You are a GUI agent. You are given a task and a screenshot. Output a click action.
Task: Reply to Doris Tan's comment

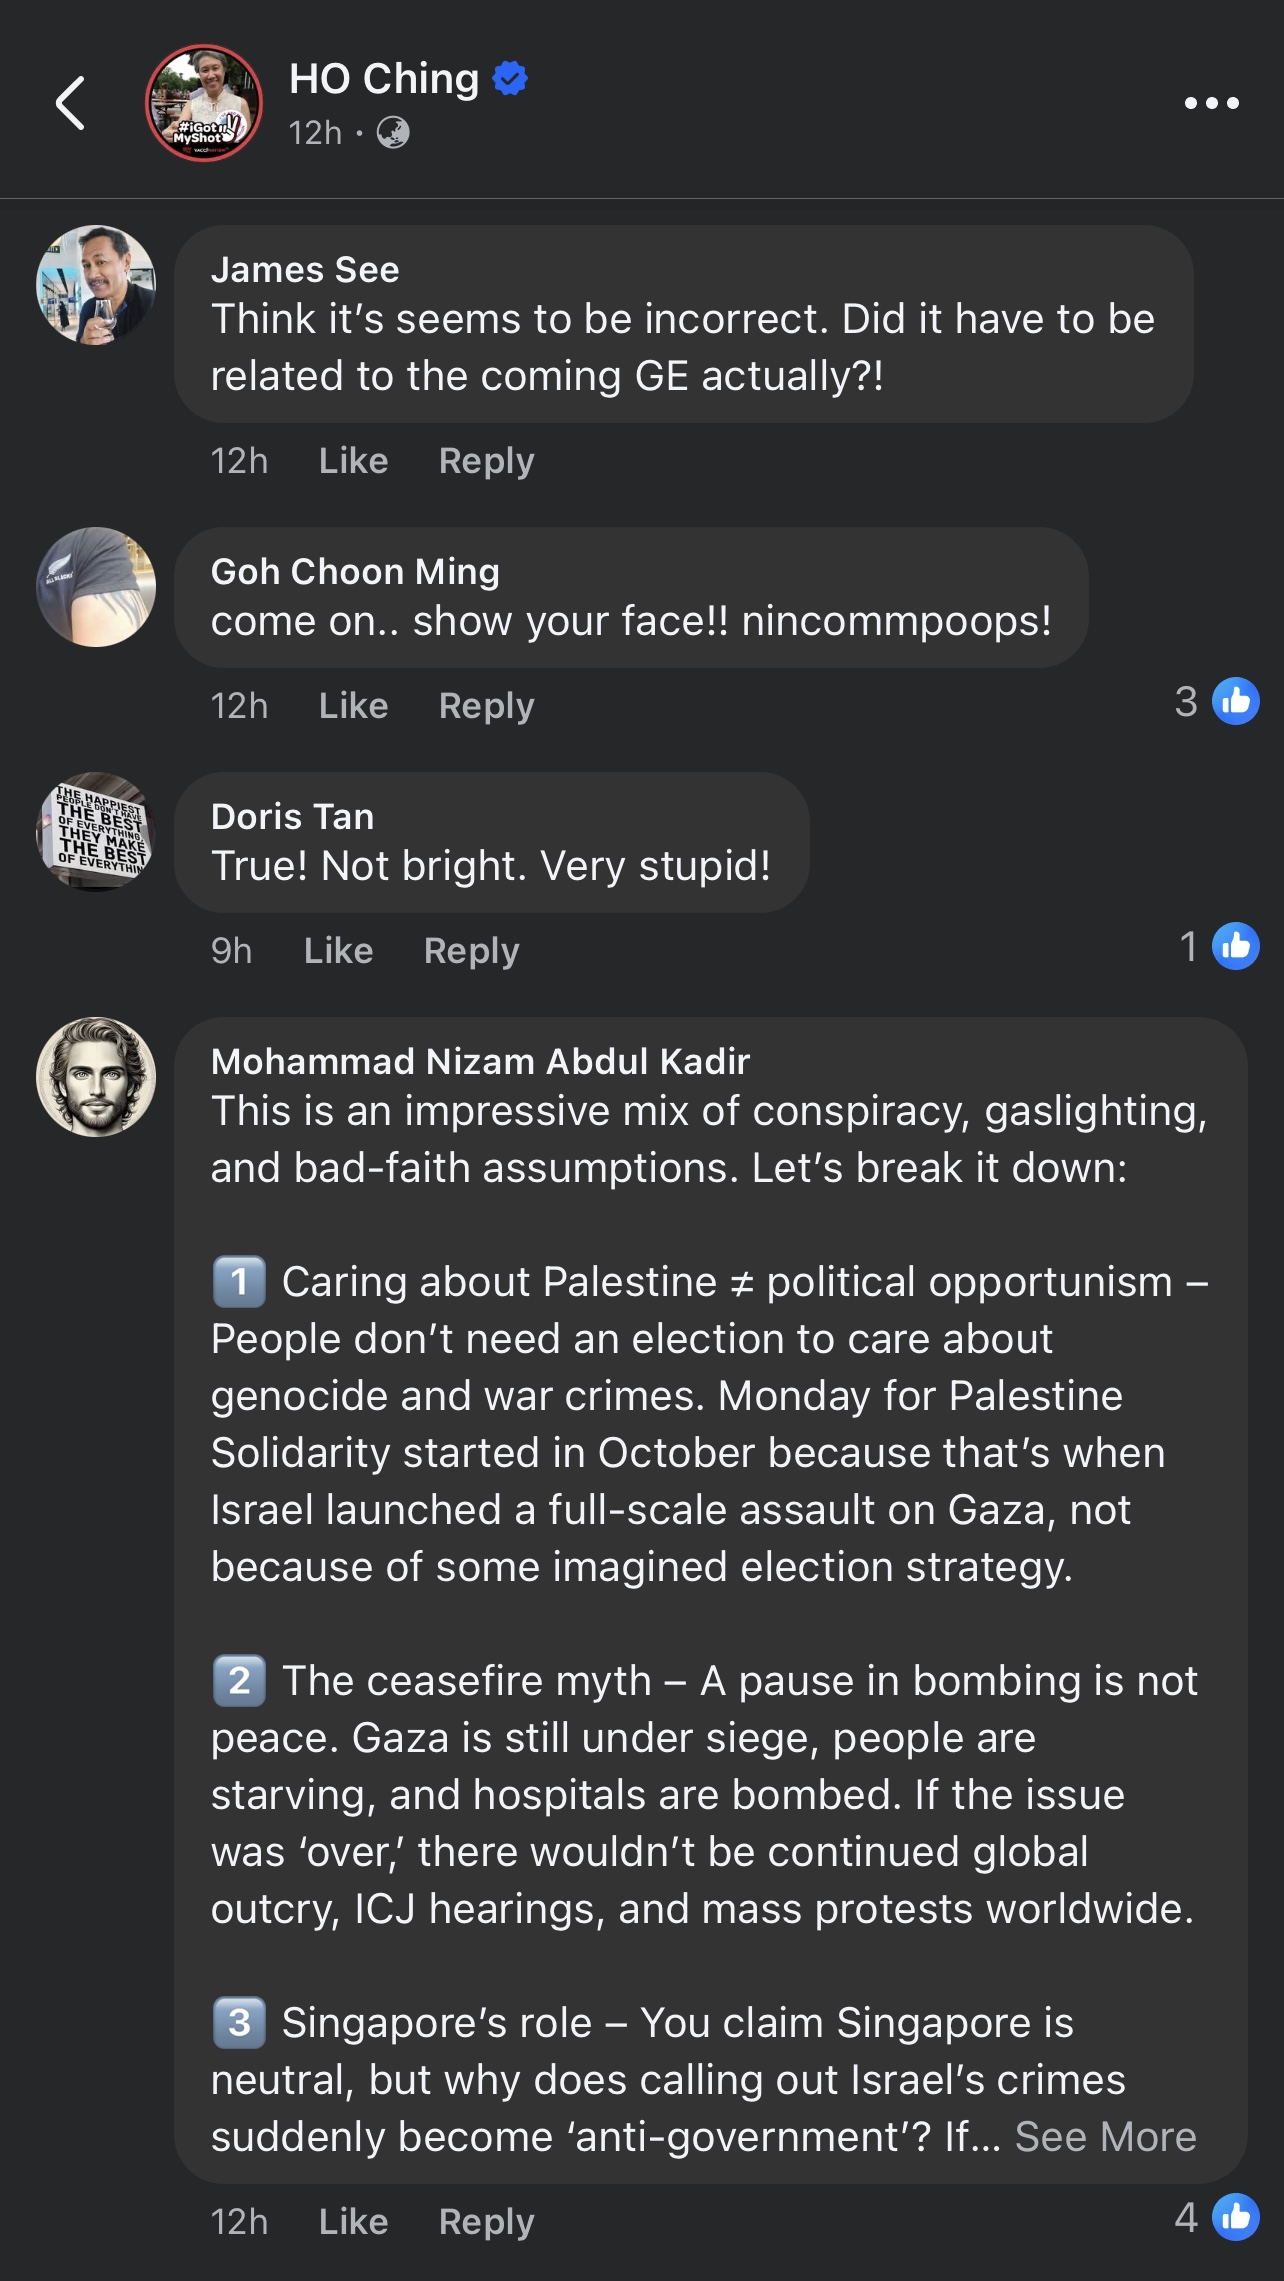pyautogui.click(x=471, y=951)
